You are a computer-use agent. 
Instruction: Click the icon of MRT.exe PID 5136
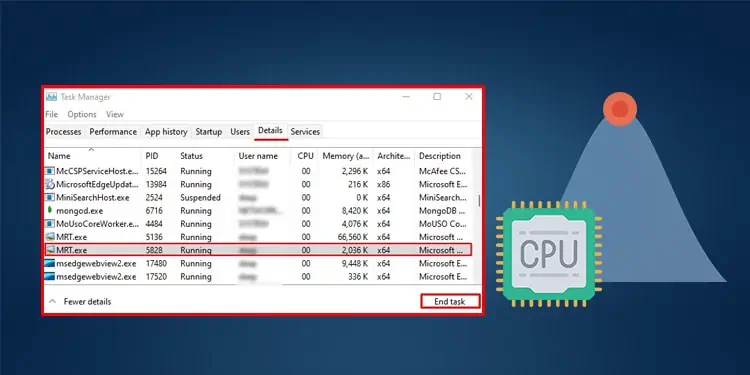50,237
